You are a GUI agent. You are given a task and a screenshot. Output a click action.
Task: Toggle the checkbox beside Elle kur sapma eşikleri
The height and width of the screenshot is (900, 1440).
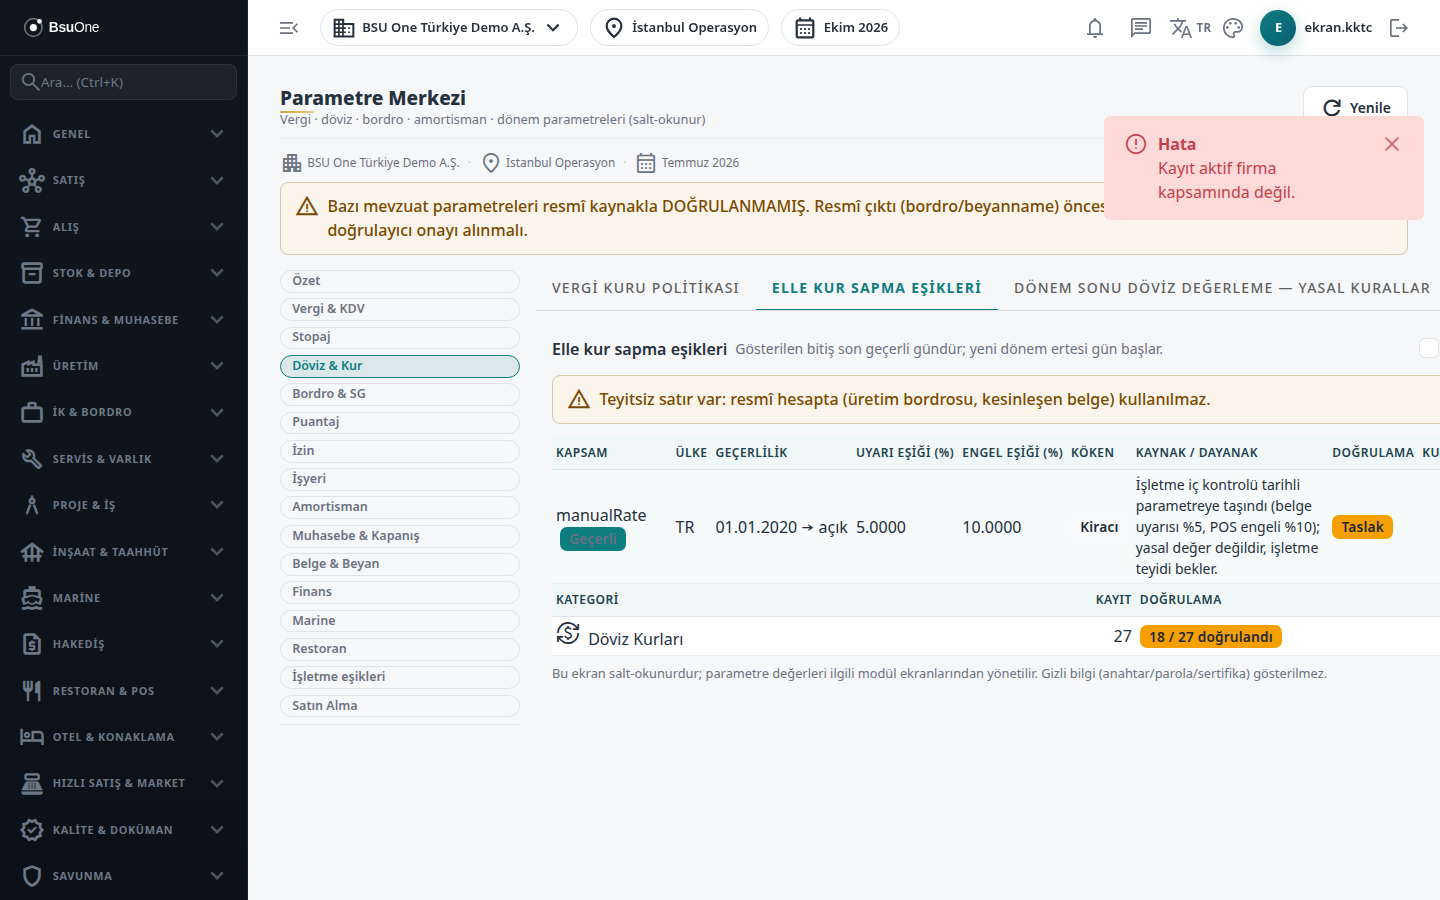1429,348
